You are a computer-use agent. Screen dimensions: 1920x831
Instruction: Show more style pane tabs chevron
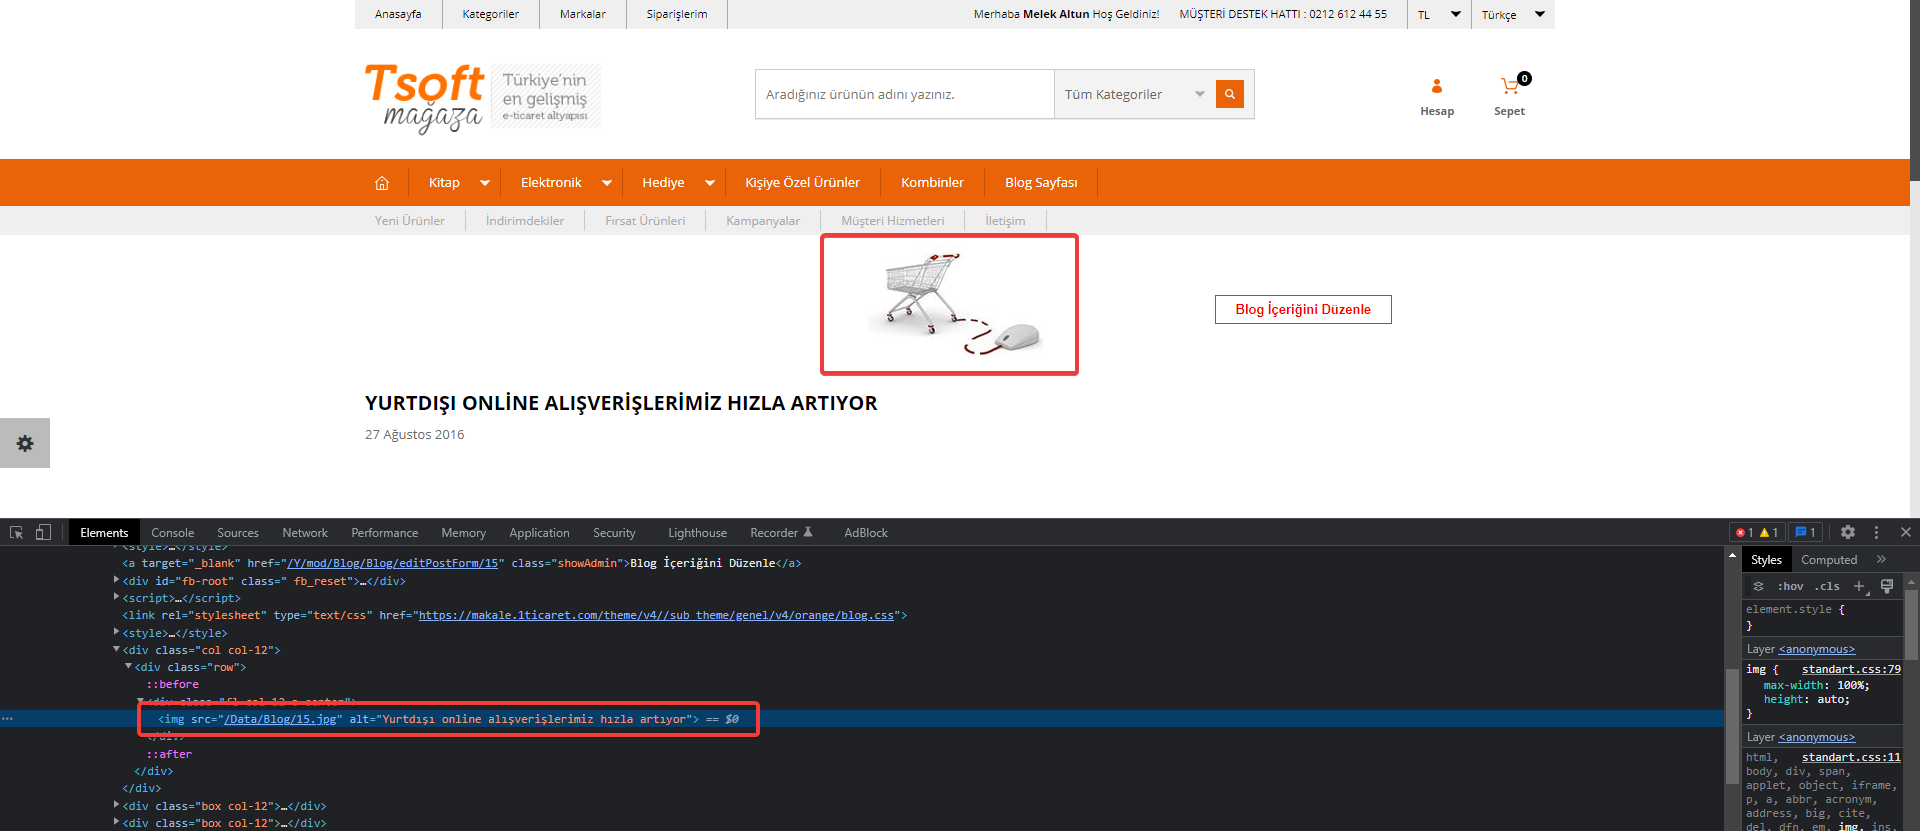(1881, 560)
